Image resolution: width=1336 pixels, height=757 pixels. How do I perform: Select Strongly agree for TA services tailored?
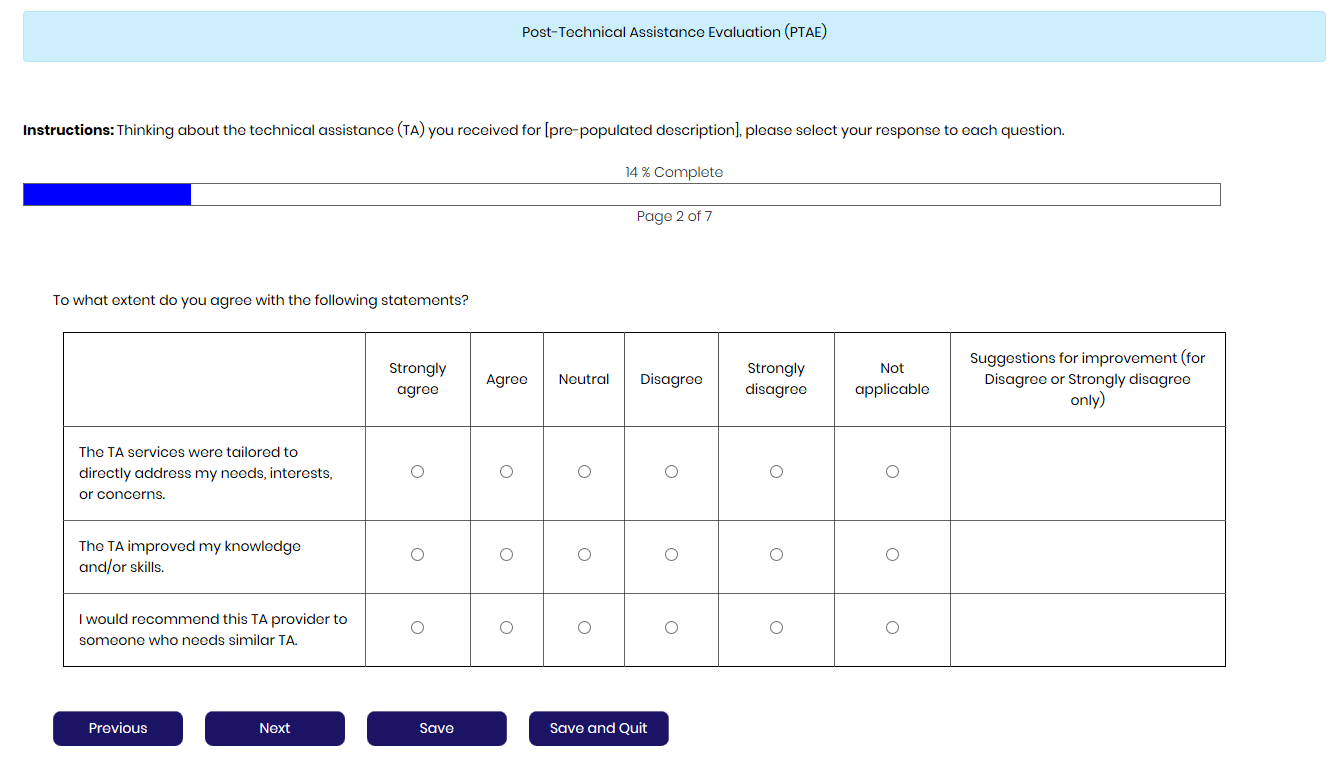tap(417, 472)
